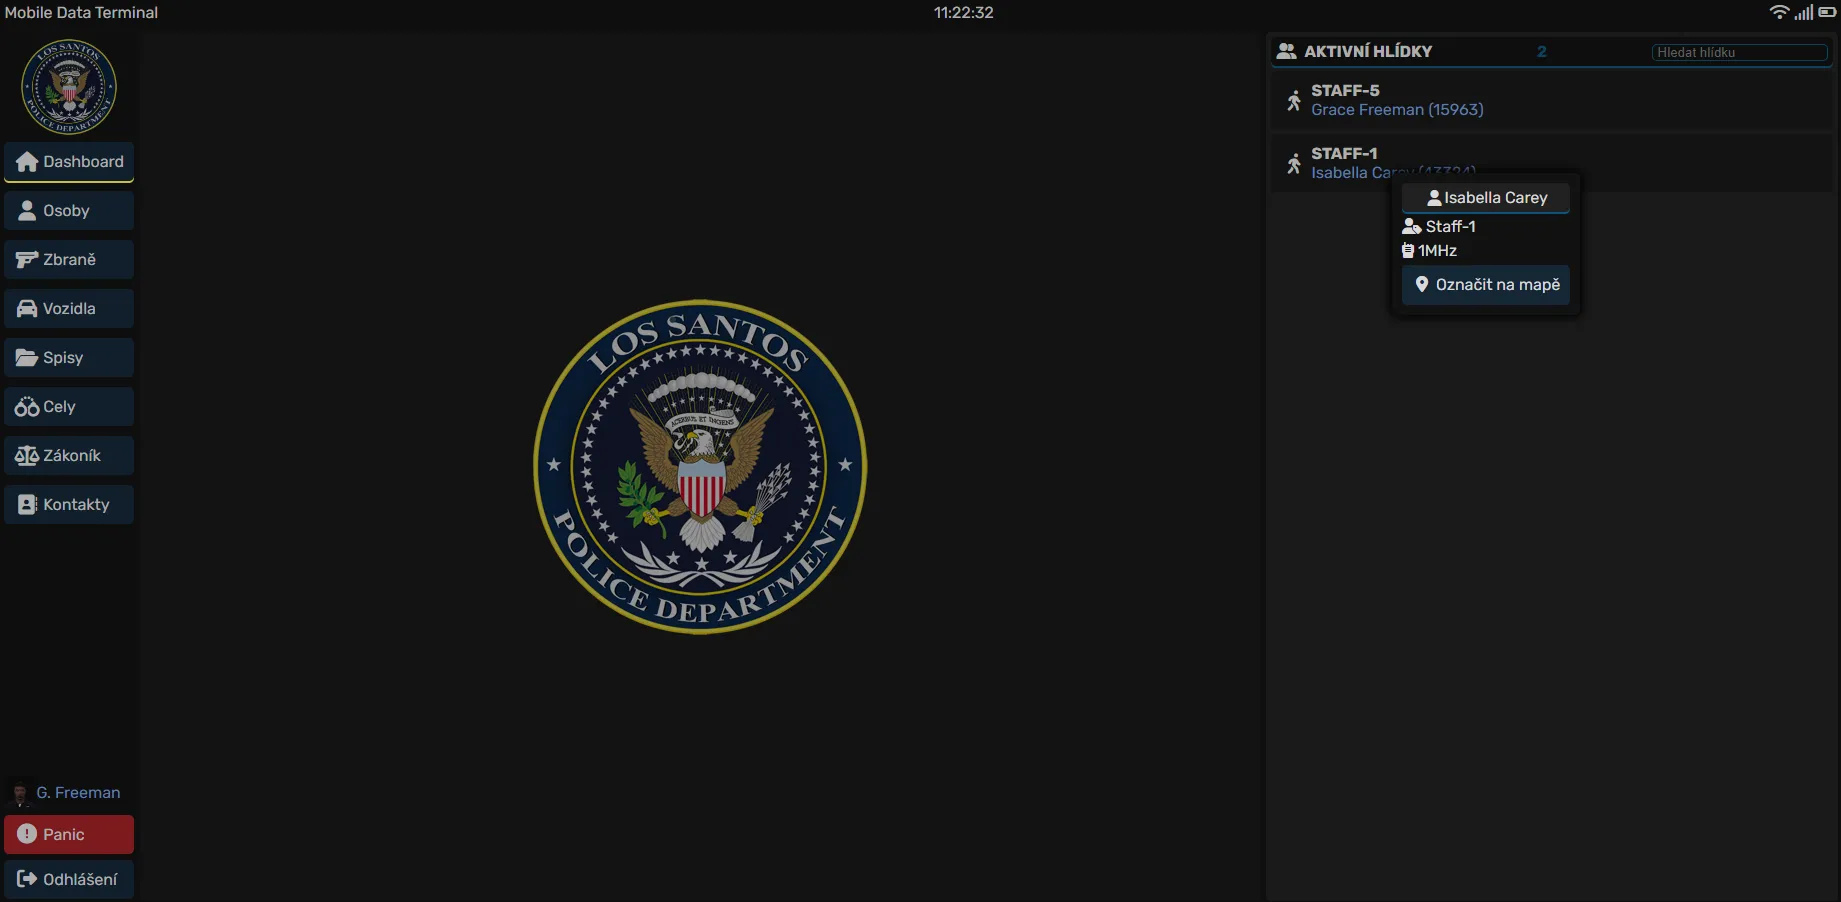Viewport: 1841px width, 902px height.
Task: Click the radio icon beside 1MHz
Action: (x=1408, y=251)
